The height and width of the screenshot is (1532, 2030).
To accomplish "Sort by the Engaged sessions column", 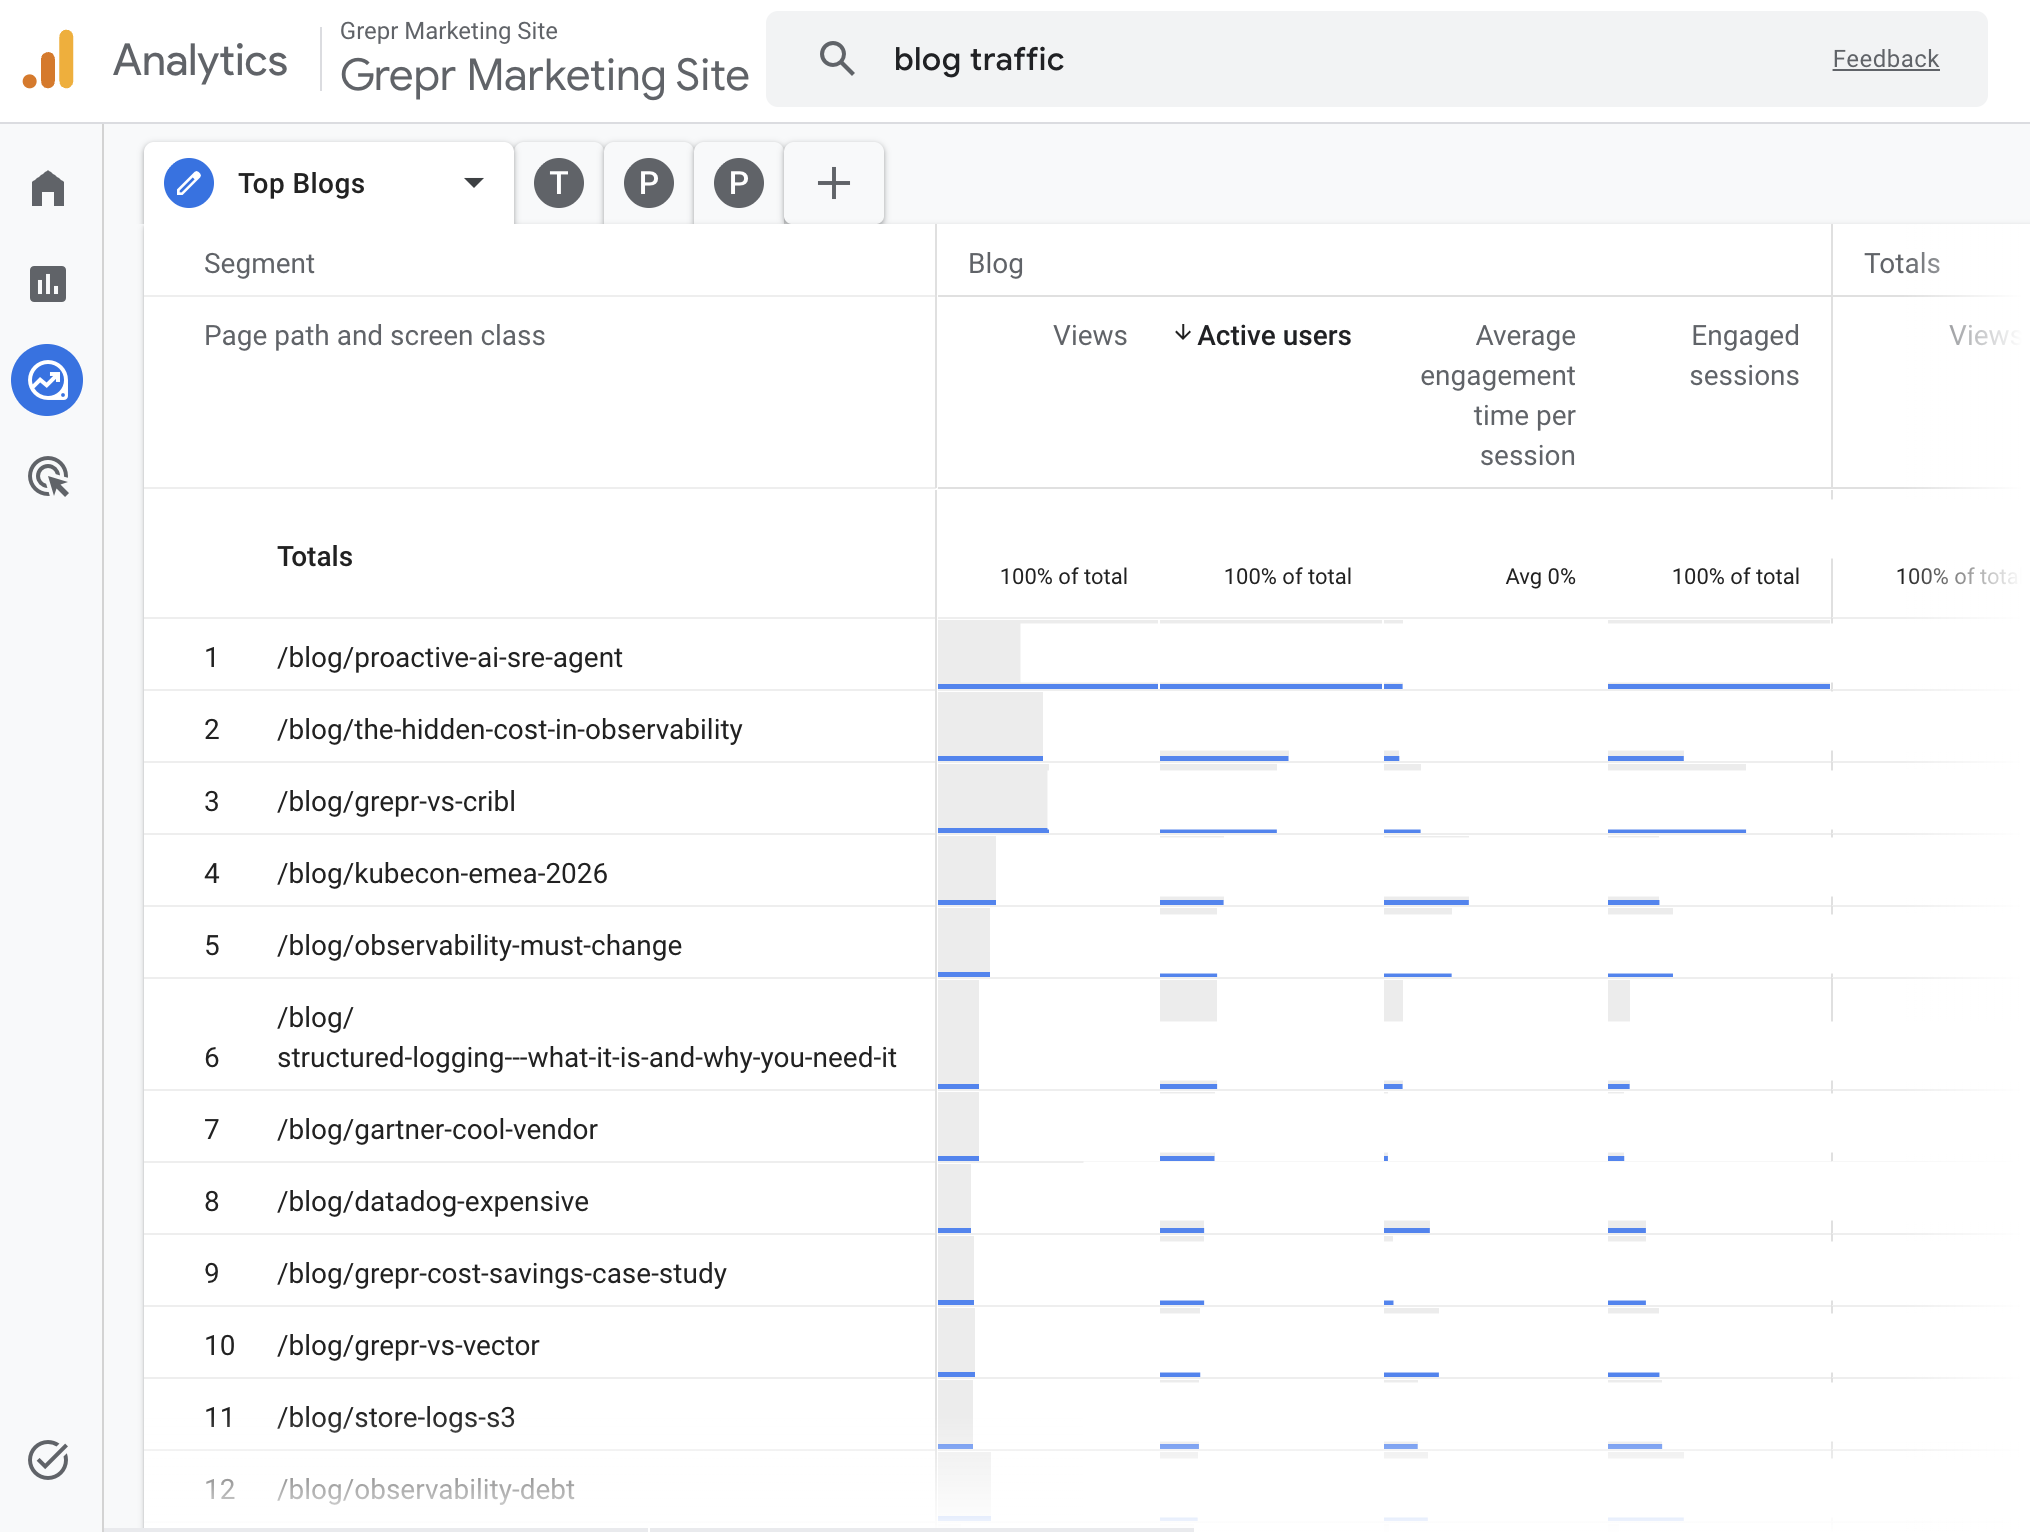I will [1744, 355].
